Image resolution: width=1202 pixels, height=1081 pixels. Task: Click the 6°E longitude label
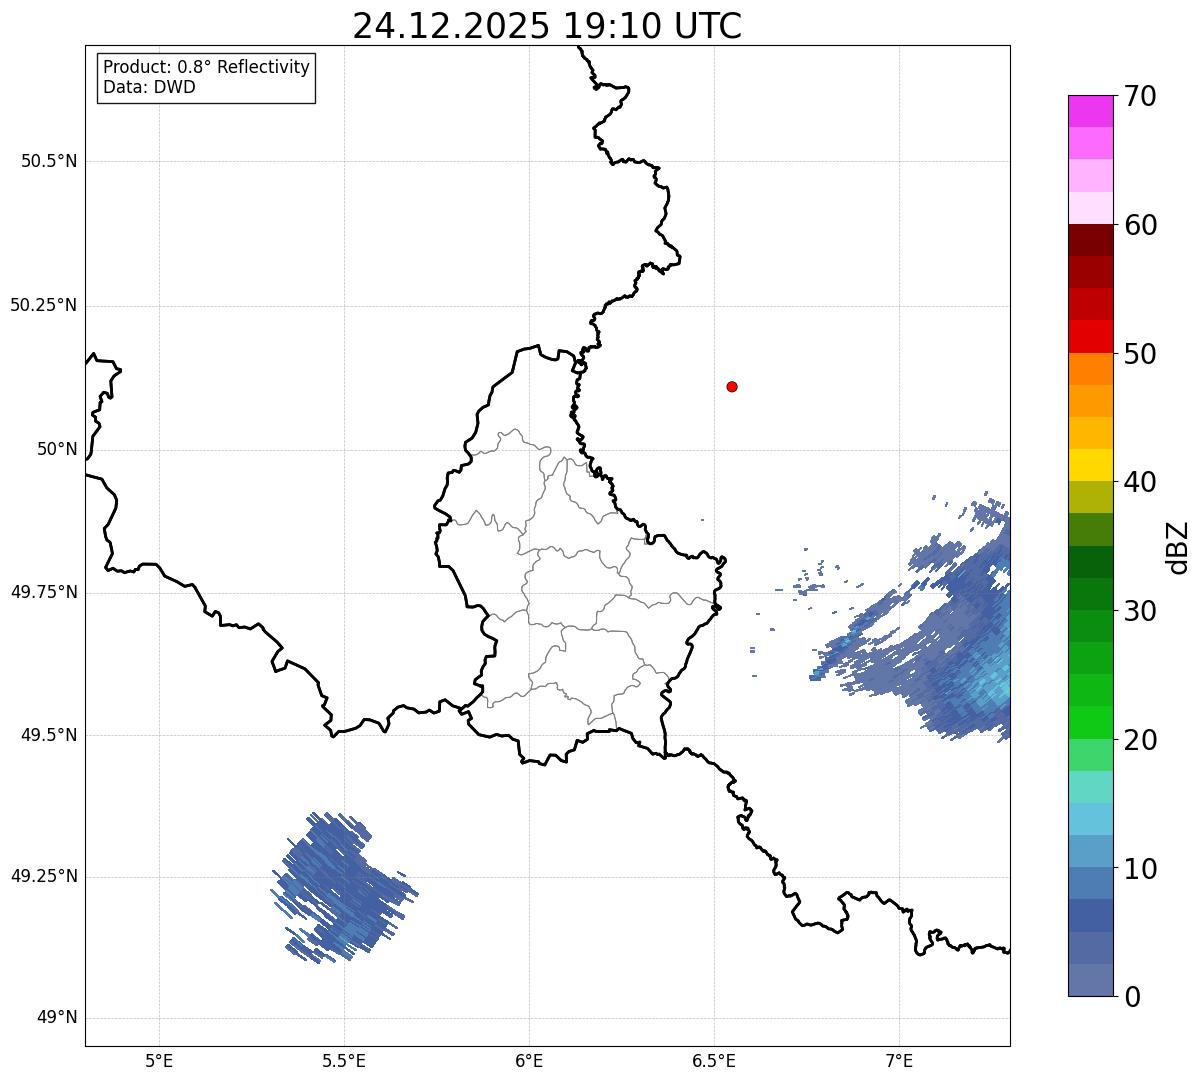[529, 1060]
